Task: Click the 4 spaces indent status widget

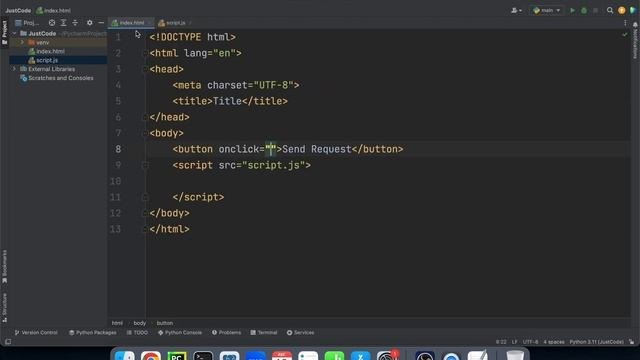Action: [x=554, y=342]
